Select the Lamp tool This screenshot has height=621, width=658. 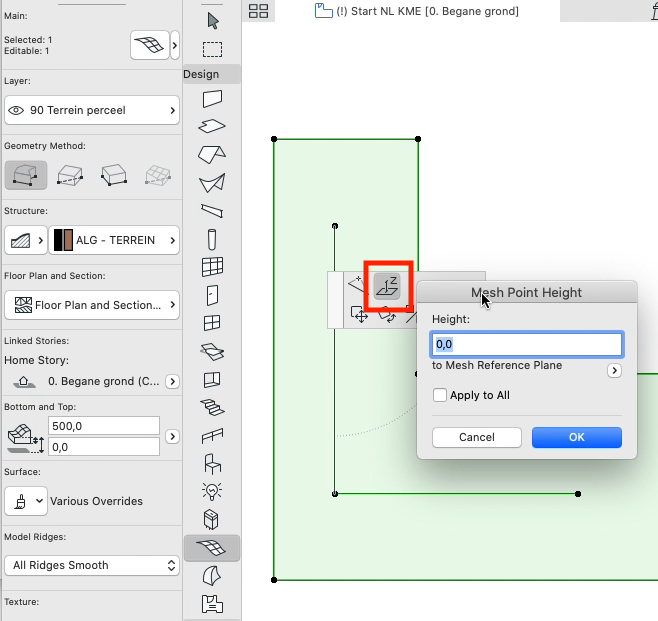[x=212, y=491]
